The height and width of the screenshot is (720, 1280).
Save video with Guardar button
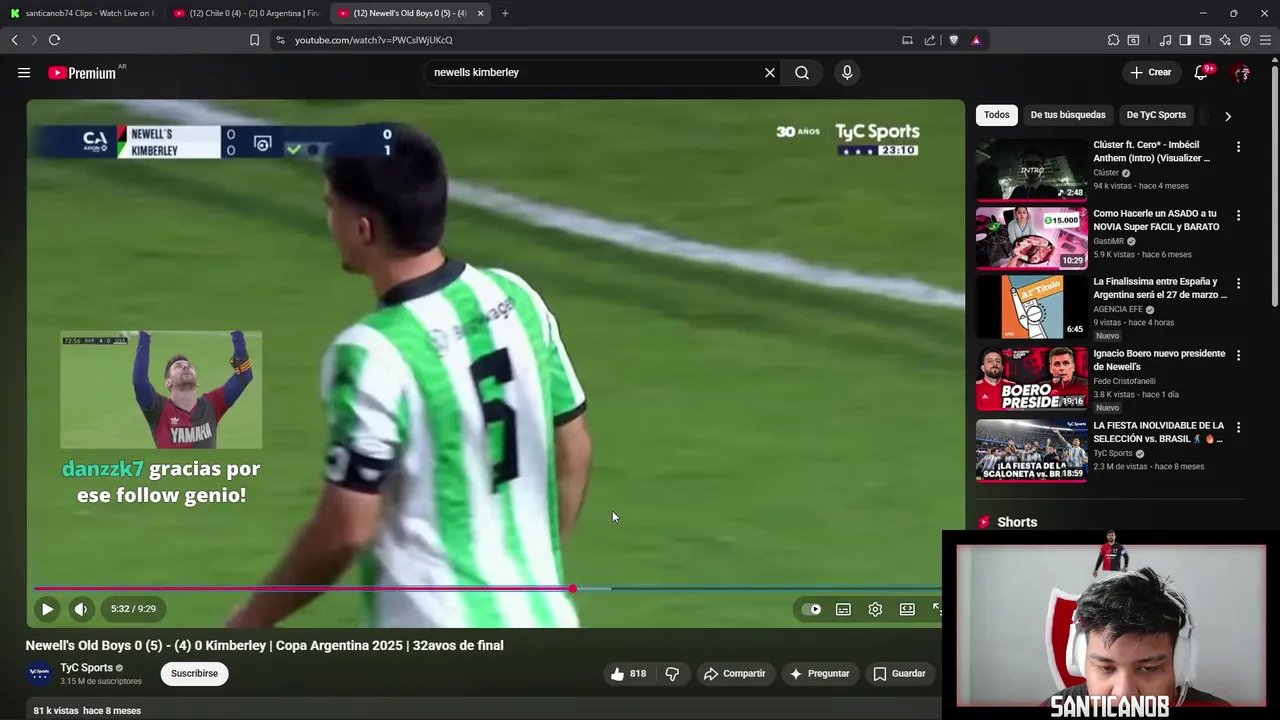coord(899,674)
